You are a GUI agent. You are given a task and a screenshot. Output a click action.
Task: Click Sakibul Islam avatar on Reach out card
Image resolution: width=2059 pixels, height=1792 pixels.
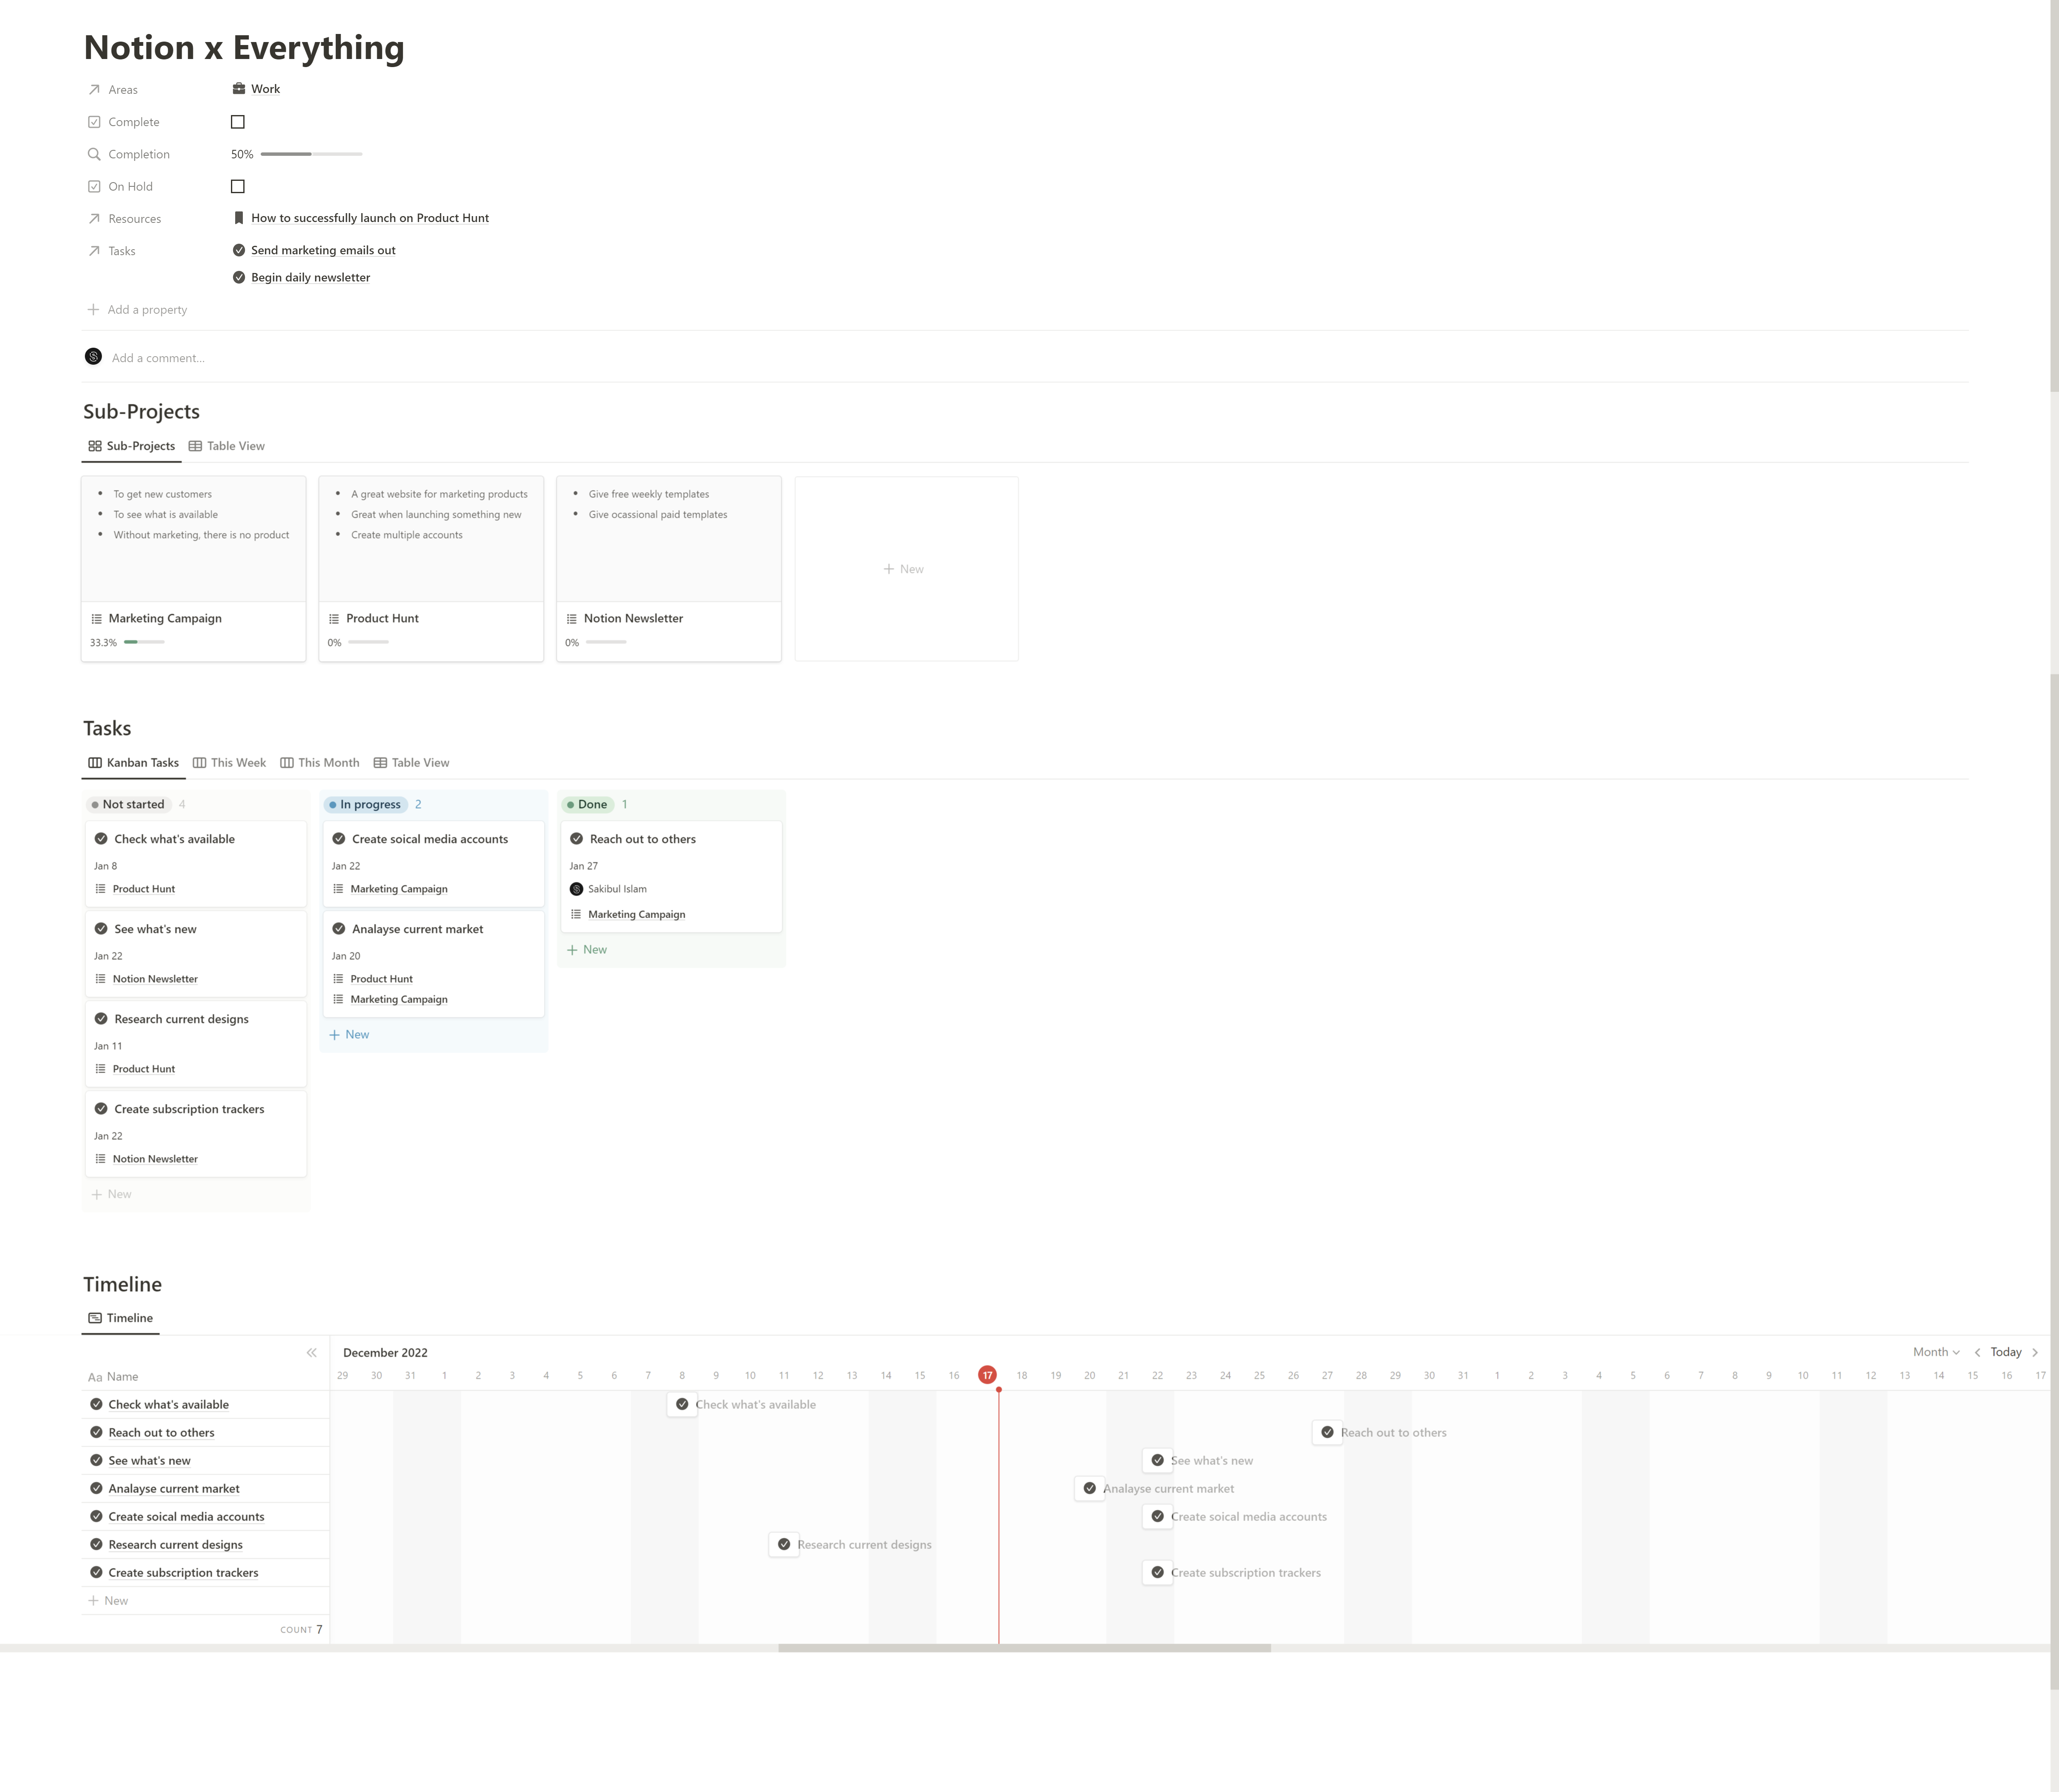click(577, 889)
